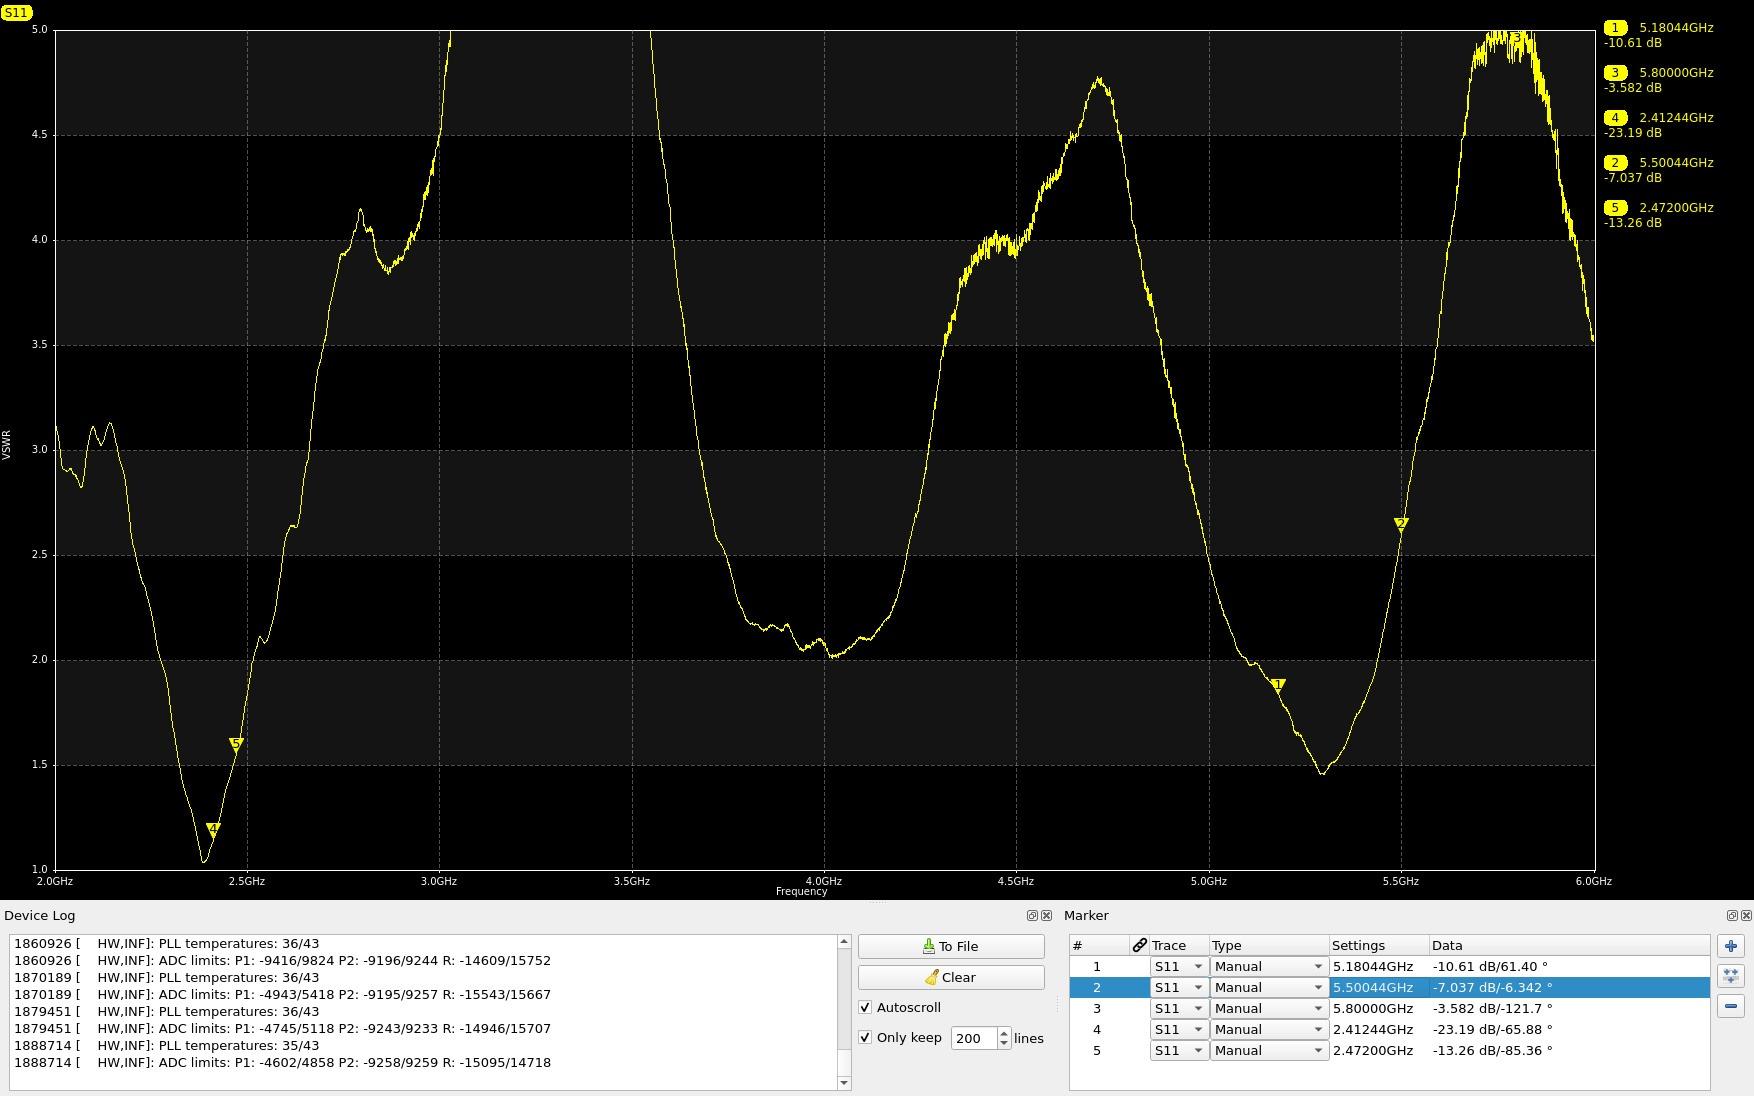Select the 2.41244GHz settings cell

[x=1379, y=1030]
